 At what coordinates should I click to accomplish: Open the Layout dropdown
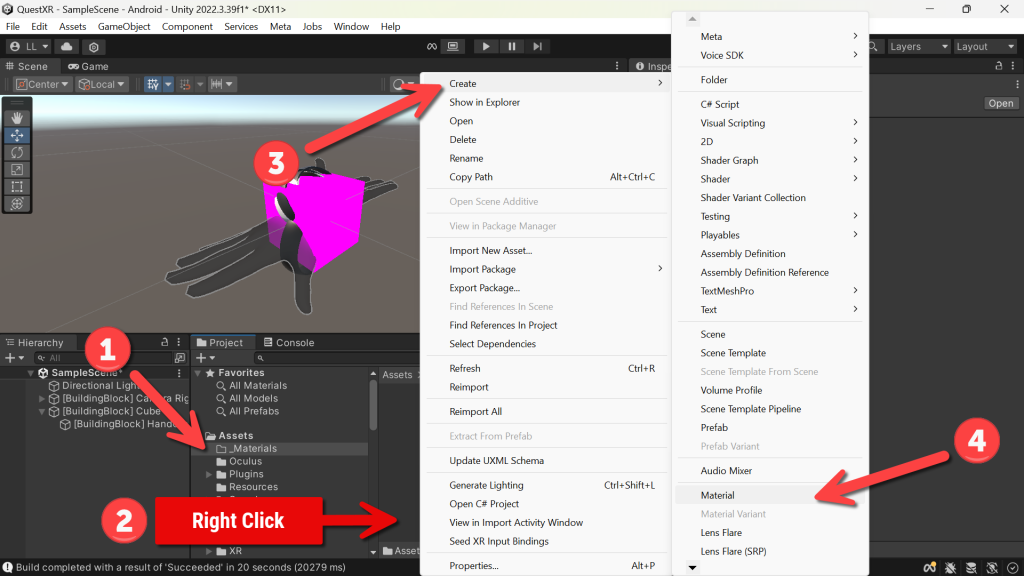(x=985, y=46)
